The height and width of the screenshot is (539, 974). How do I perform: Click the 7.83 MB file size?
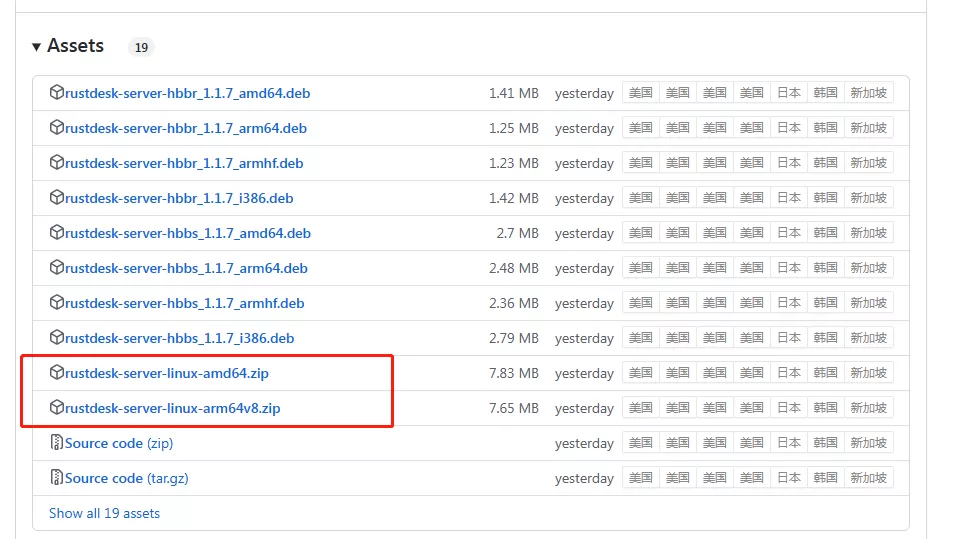pyautogui.click(x=513, y=373)
